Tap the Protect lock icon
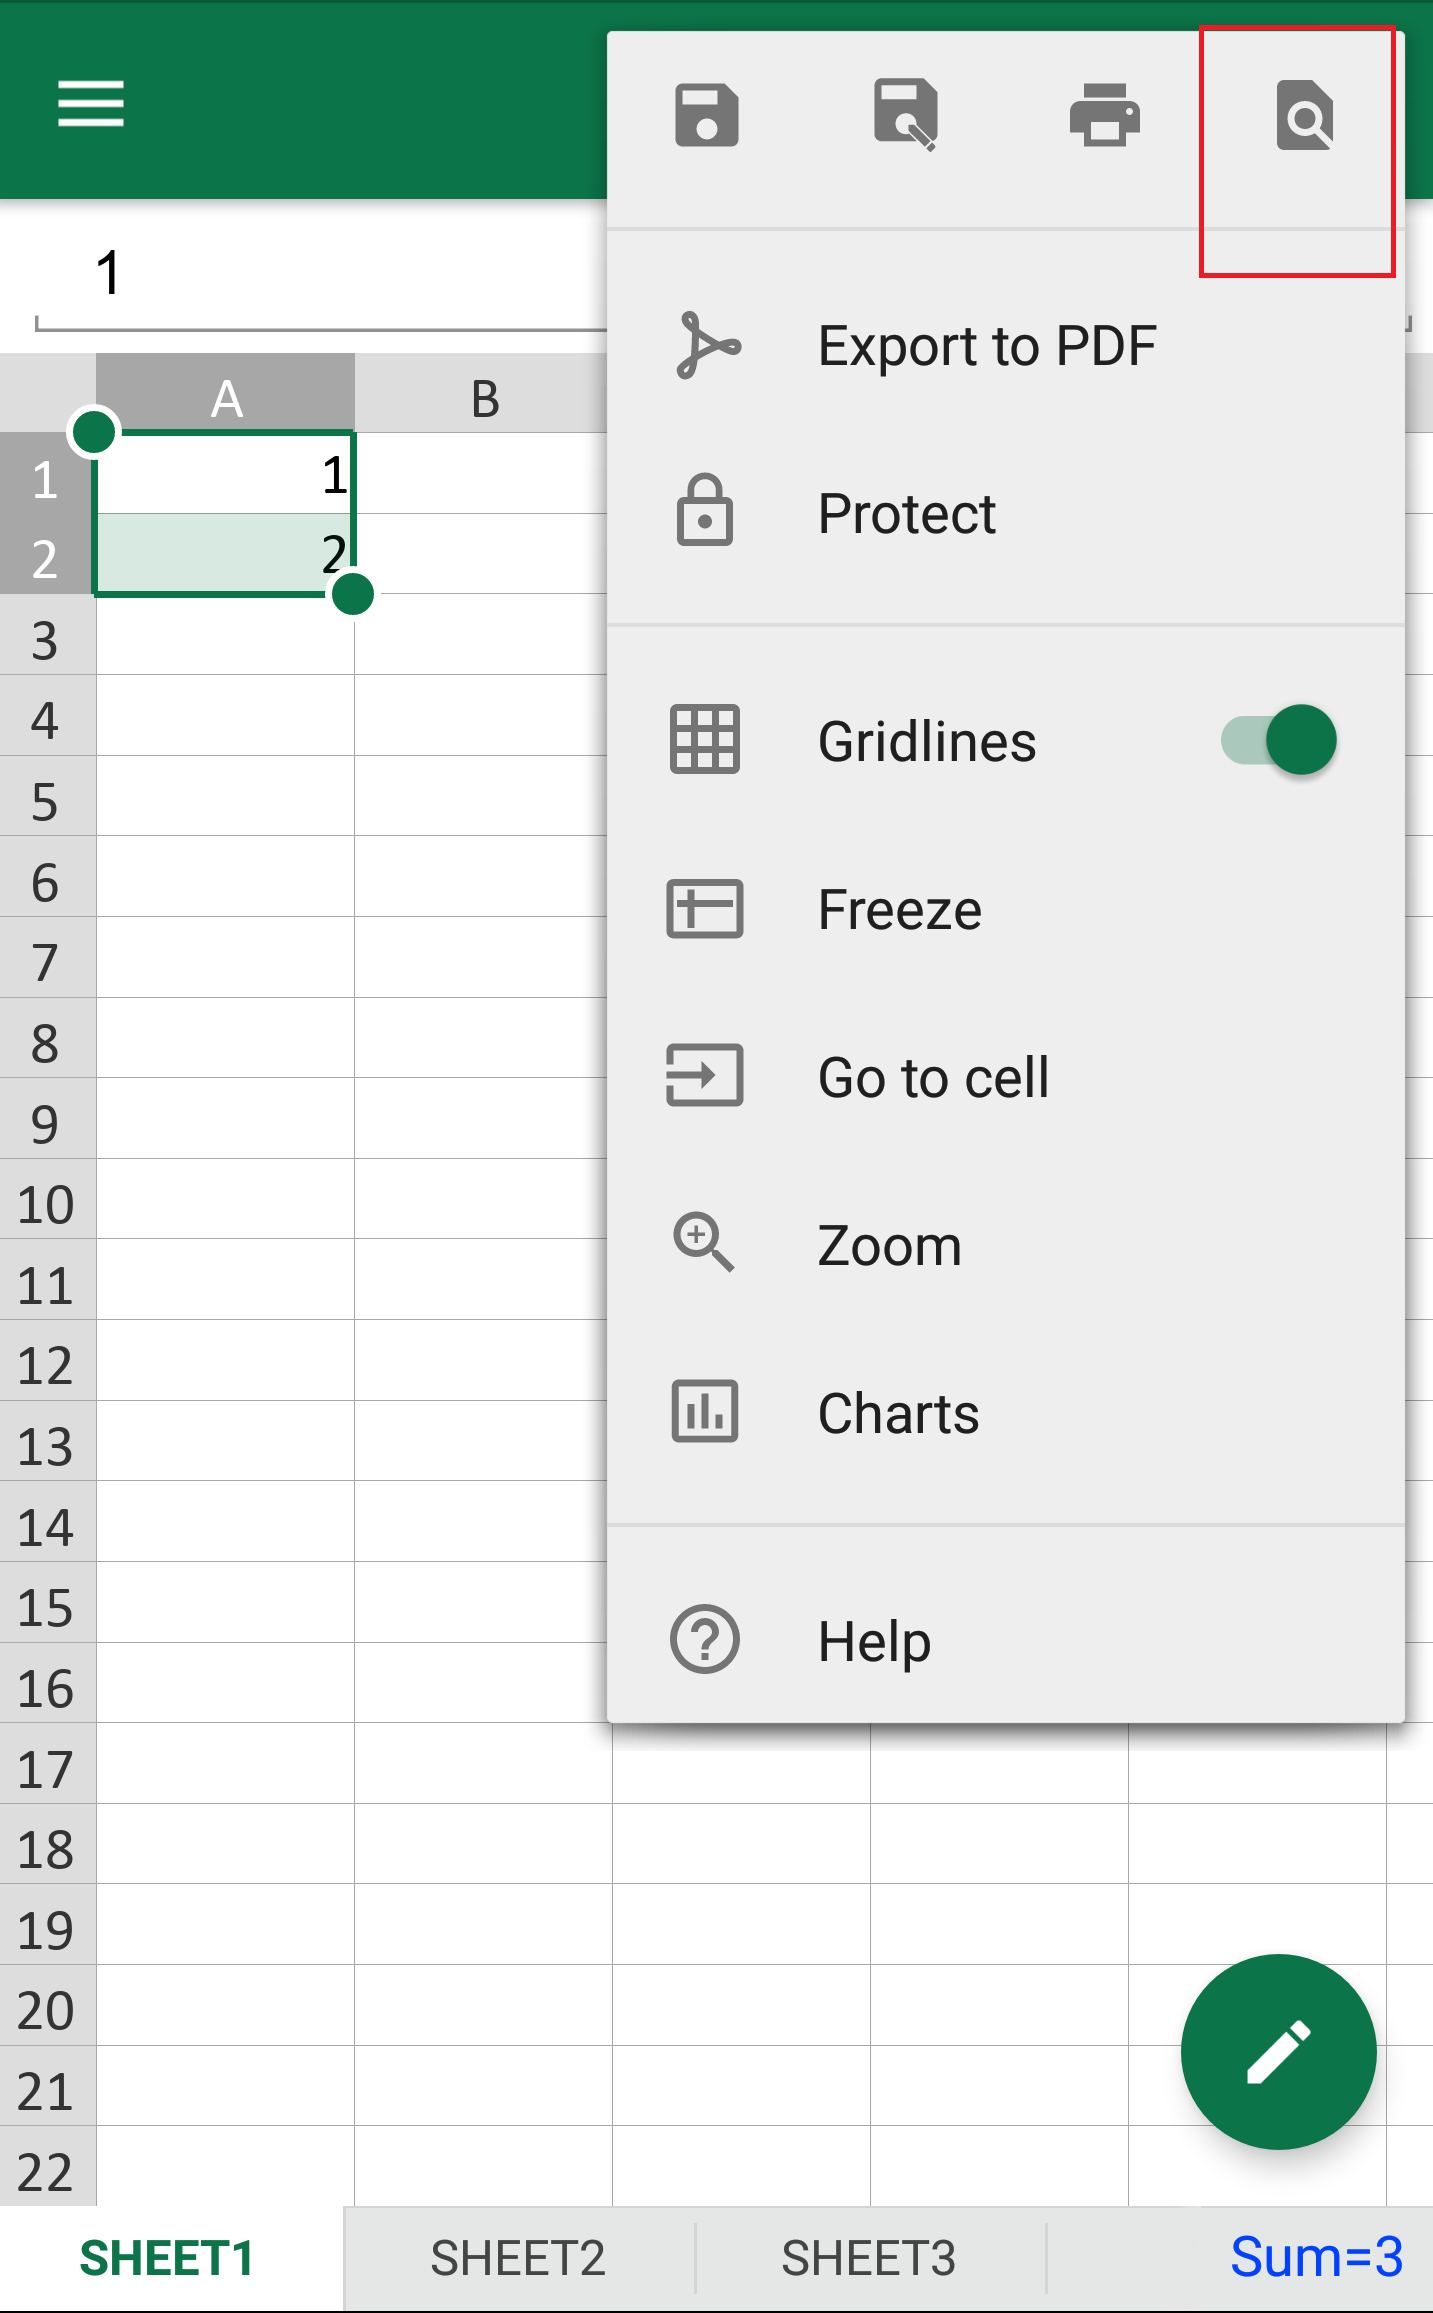Viewport: 1433px width, 2313px height. point(705,511)
